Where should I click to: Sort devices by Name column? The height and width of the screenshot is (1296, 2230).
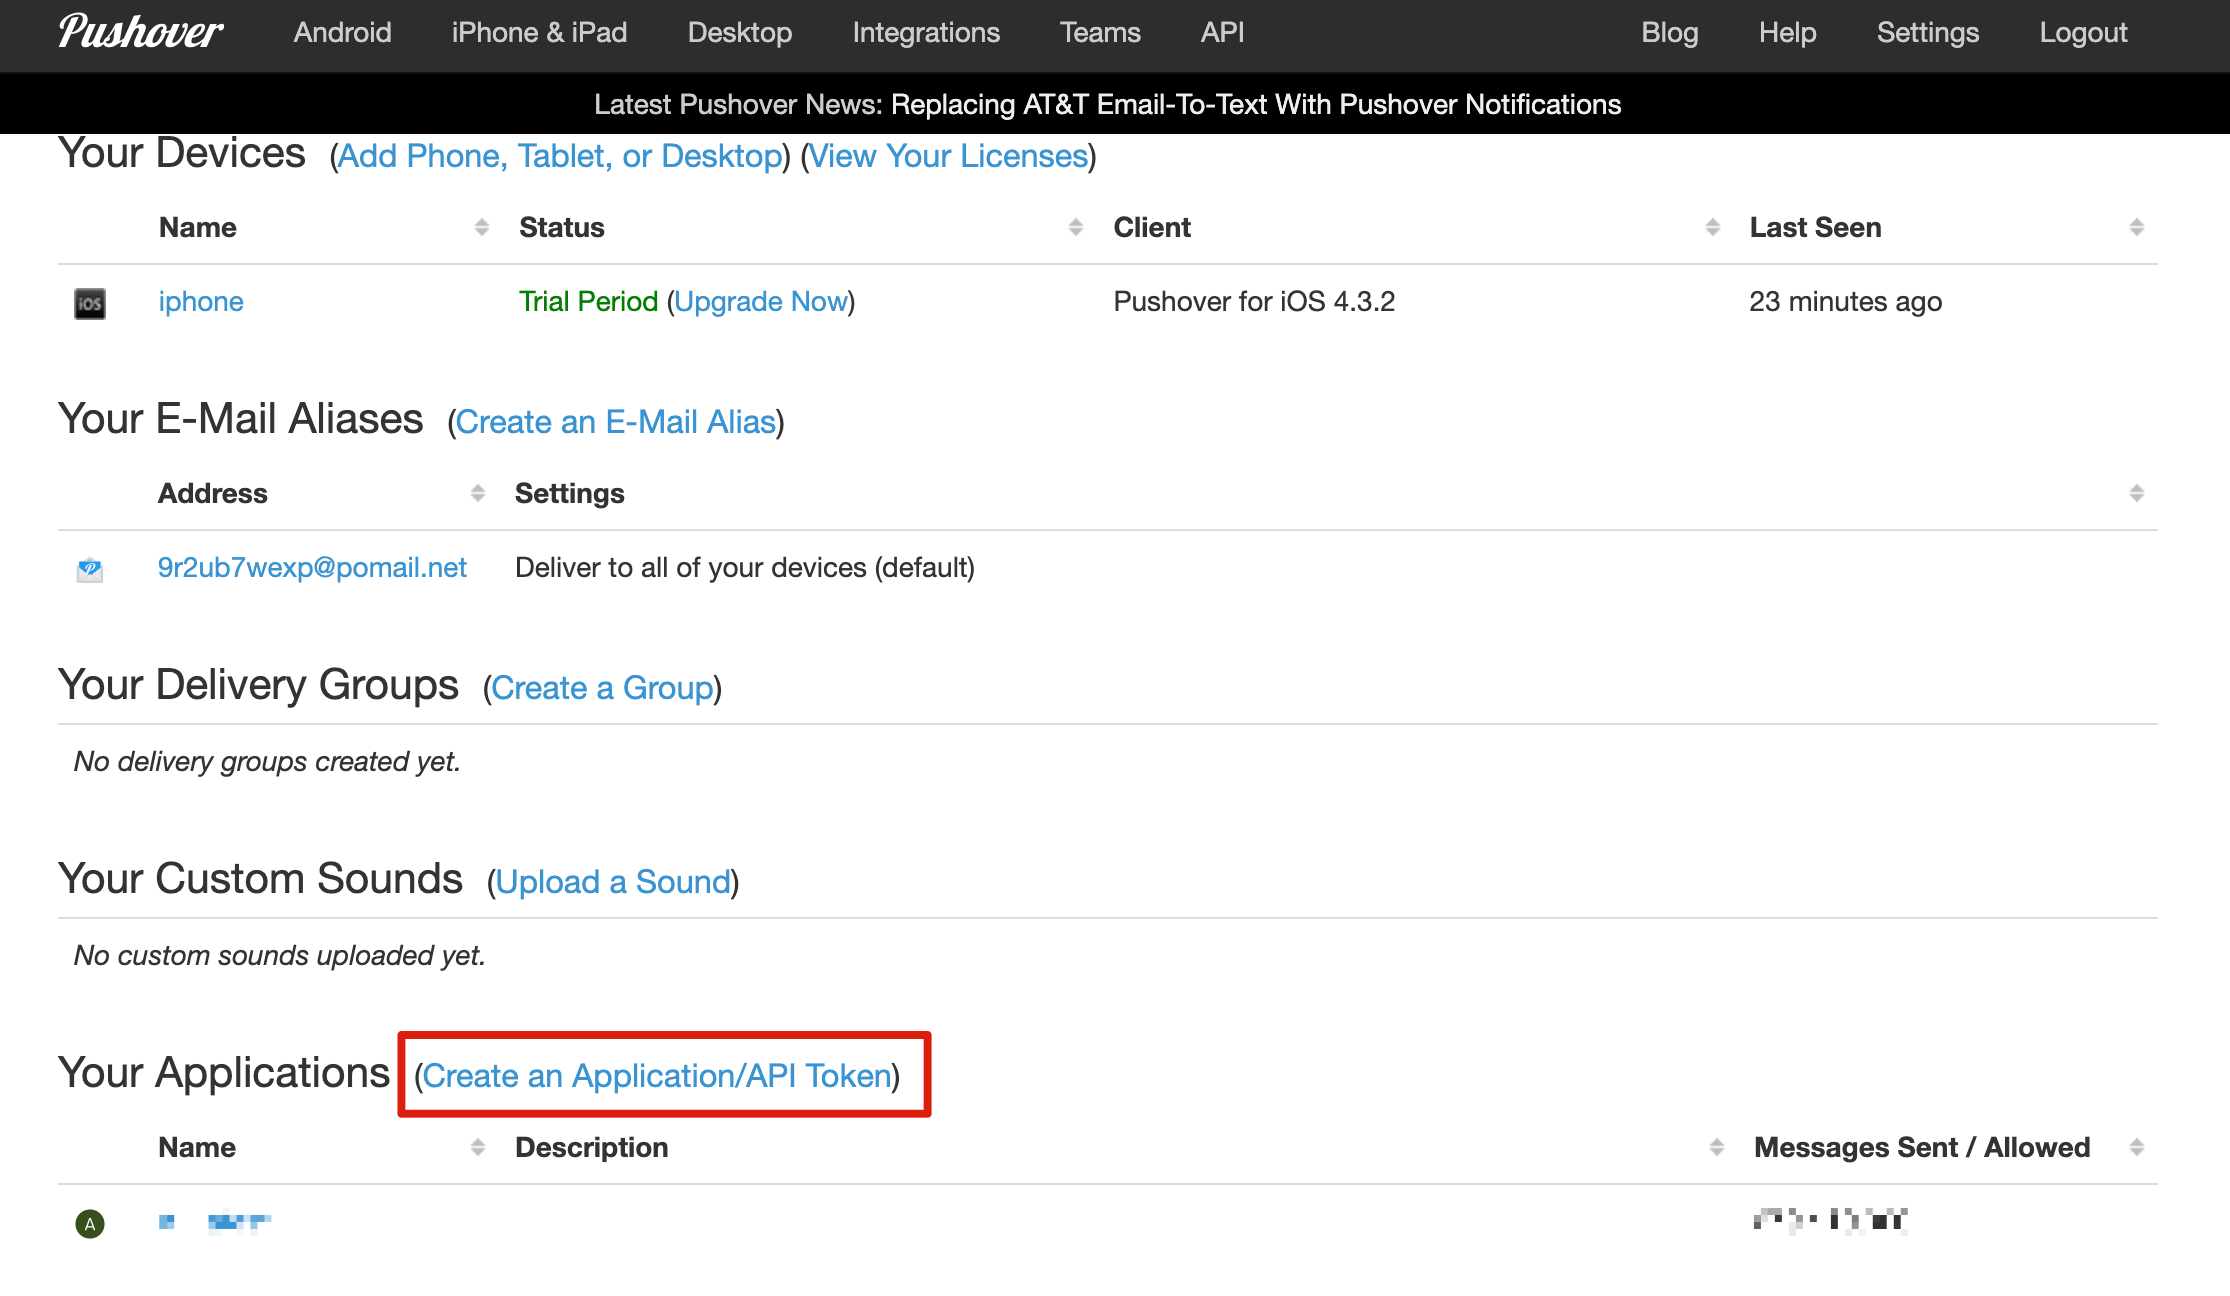click(482, 227)
